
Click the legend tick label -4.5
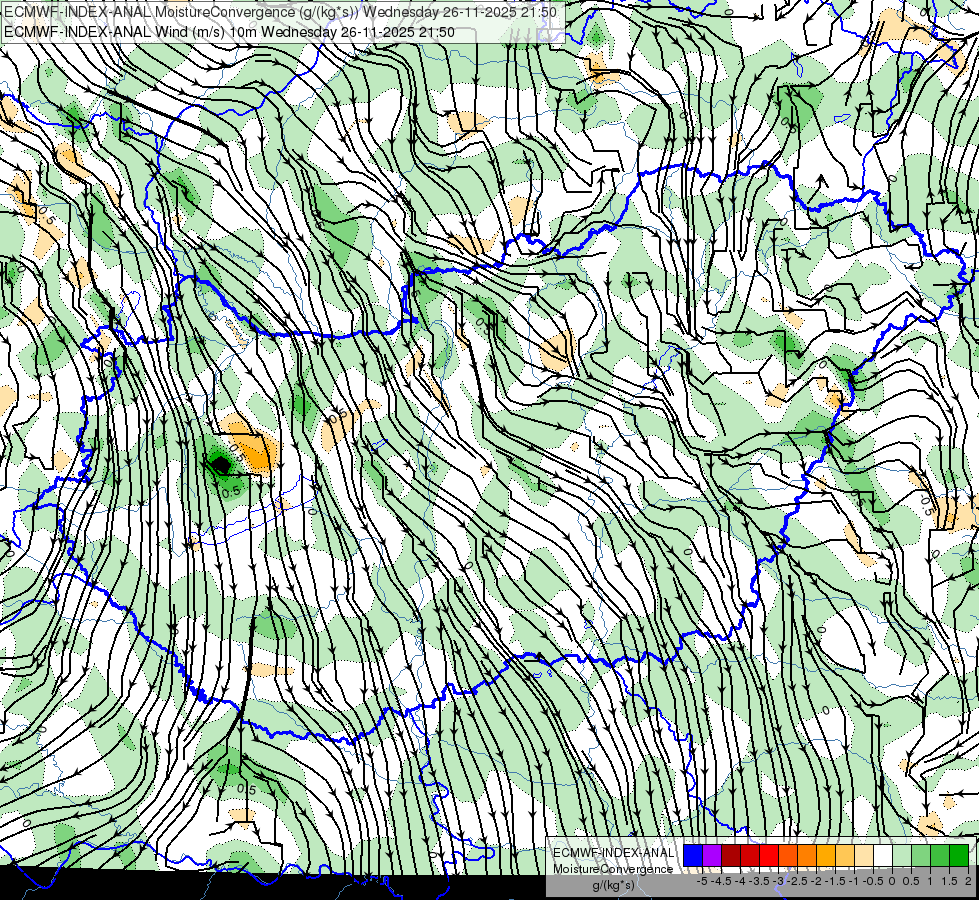click(721, 881)
